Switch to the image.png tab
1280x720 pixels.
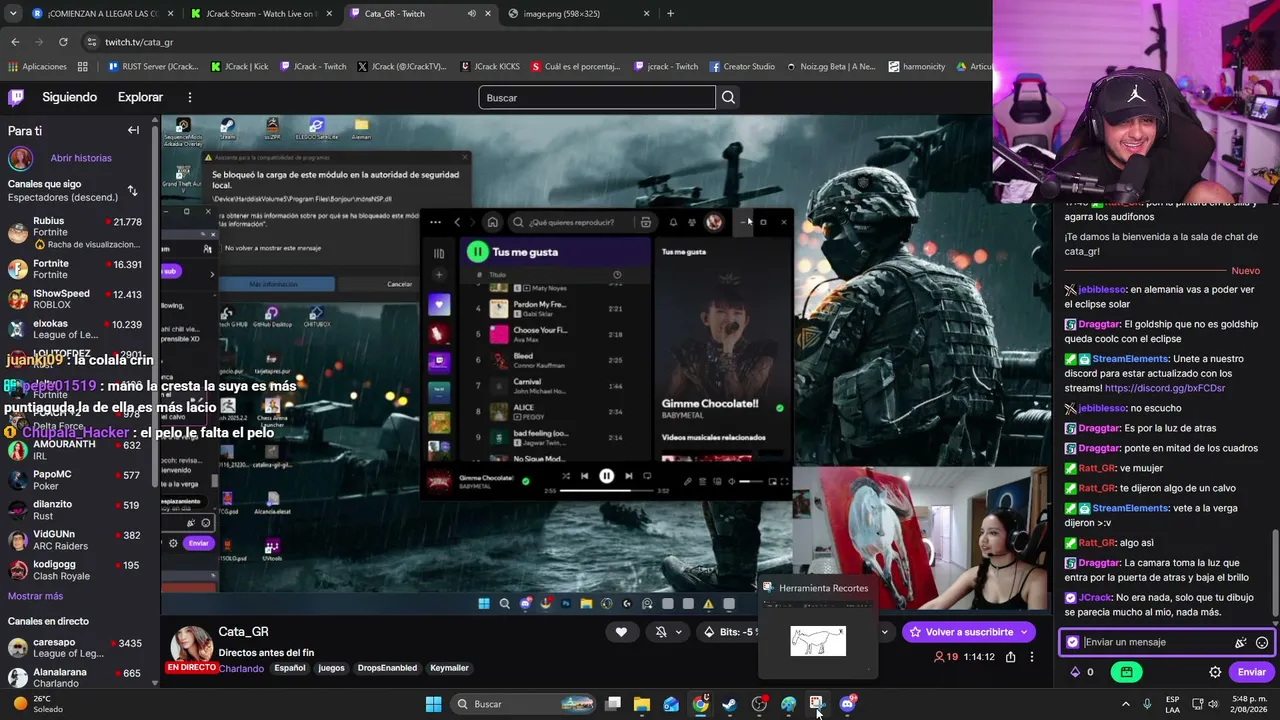coord(577,14)
